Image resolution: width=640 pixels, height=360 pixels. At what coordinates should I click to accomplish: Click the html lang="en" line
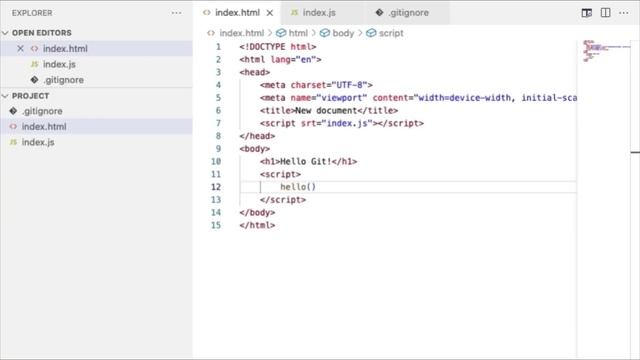[x=280, y=60]
